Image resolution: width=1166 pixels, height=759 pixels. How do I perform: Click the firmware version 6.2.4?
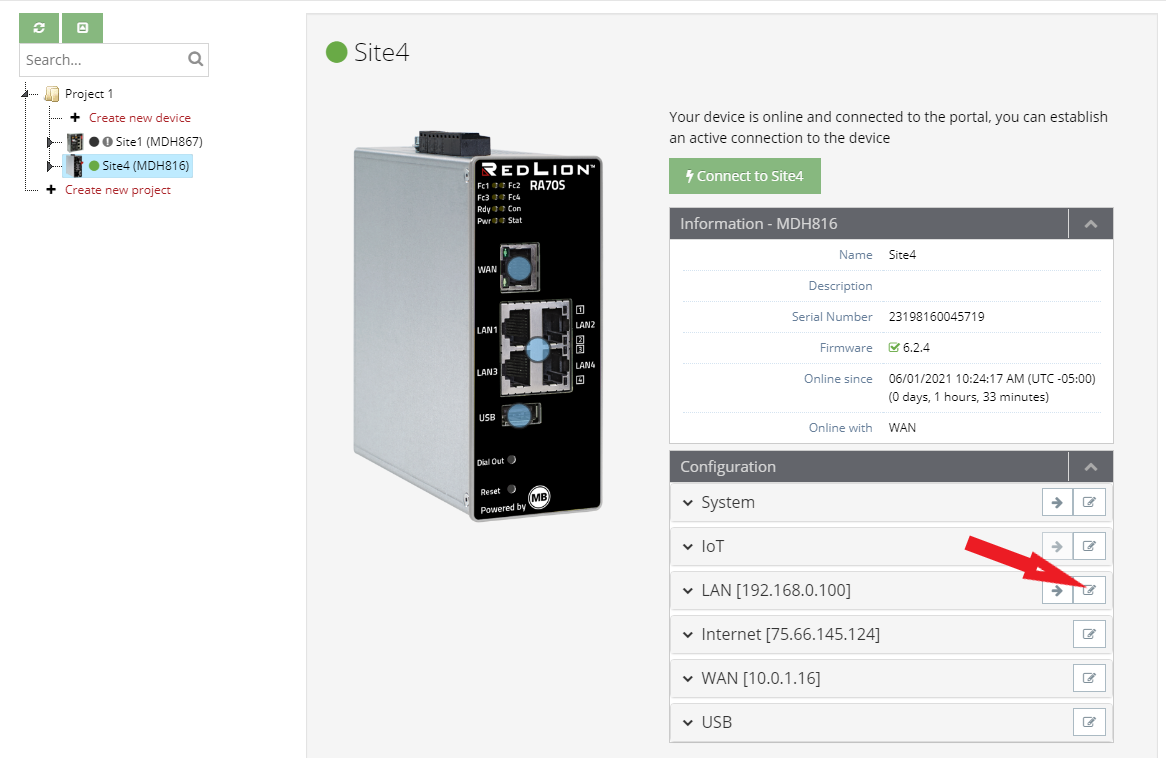coord(916,347)
